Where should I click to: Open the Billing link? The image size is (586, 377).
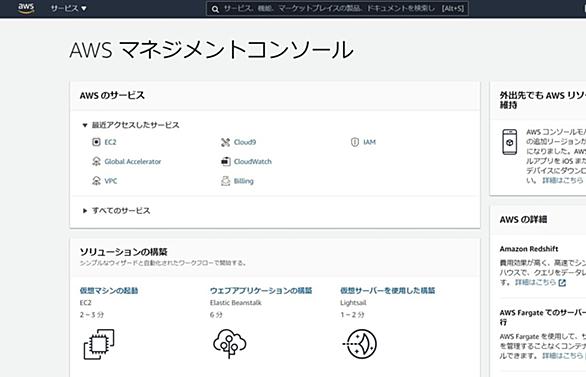[244, 181]
